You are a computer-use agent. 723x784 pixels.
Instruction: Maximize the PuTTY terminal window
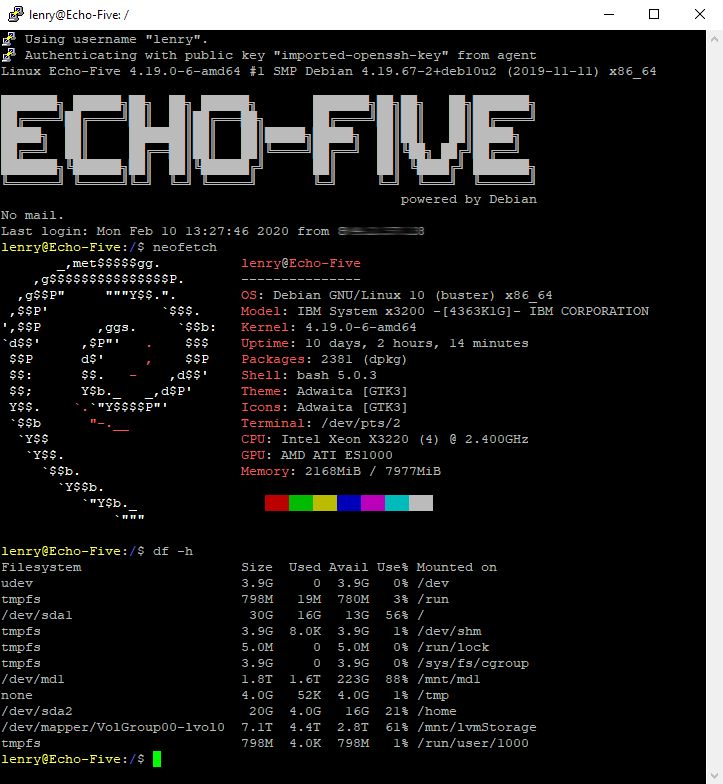coord(654,14)
